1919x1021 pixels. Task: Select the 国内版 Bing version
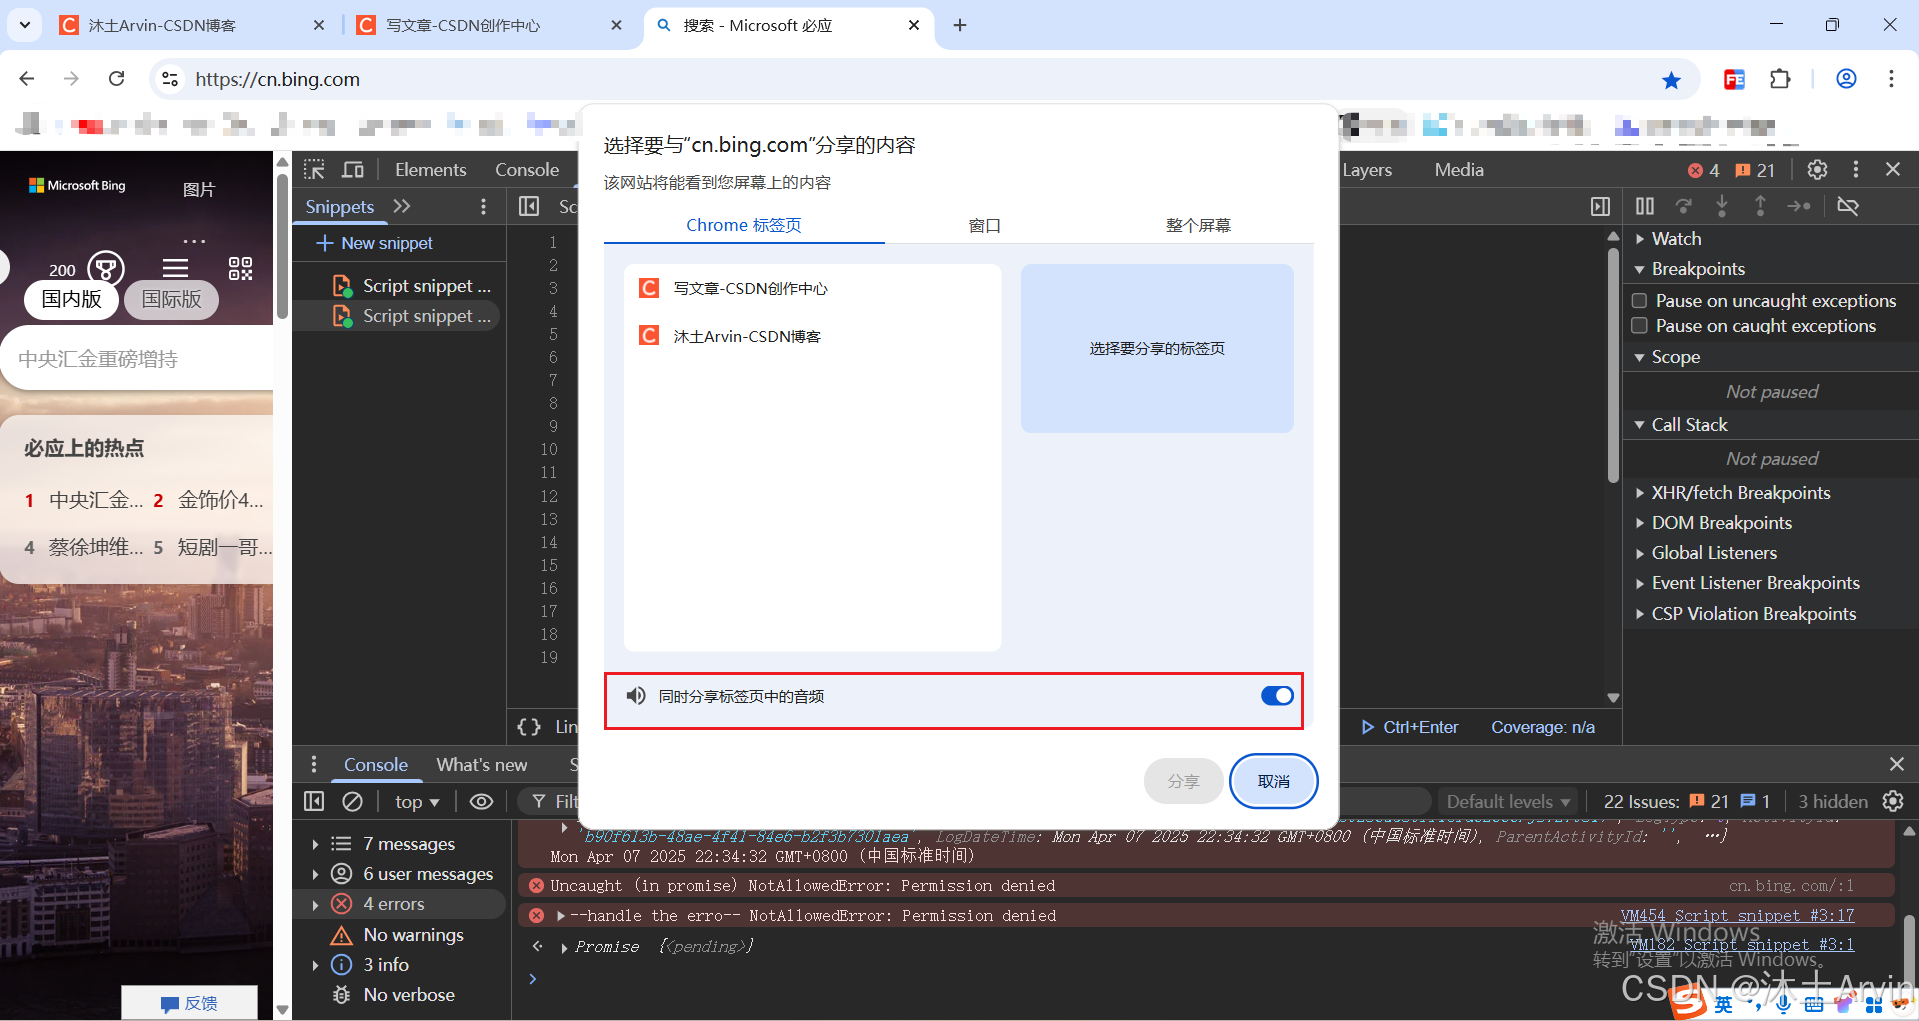tap(72, 299)
